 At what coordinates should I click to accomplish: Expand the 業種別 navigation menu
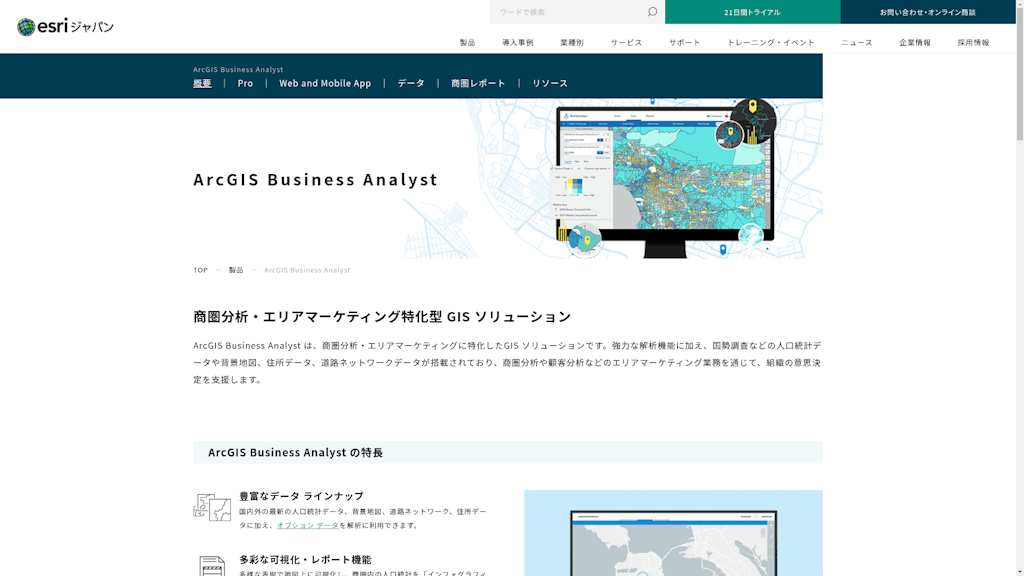coord(572,43)
